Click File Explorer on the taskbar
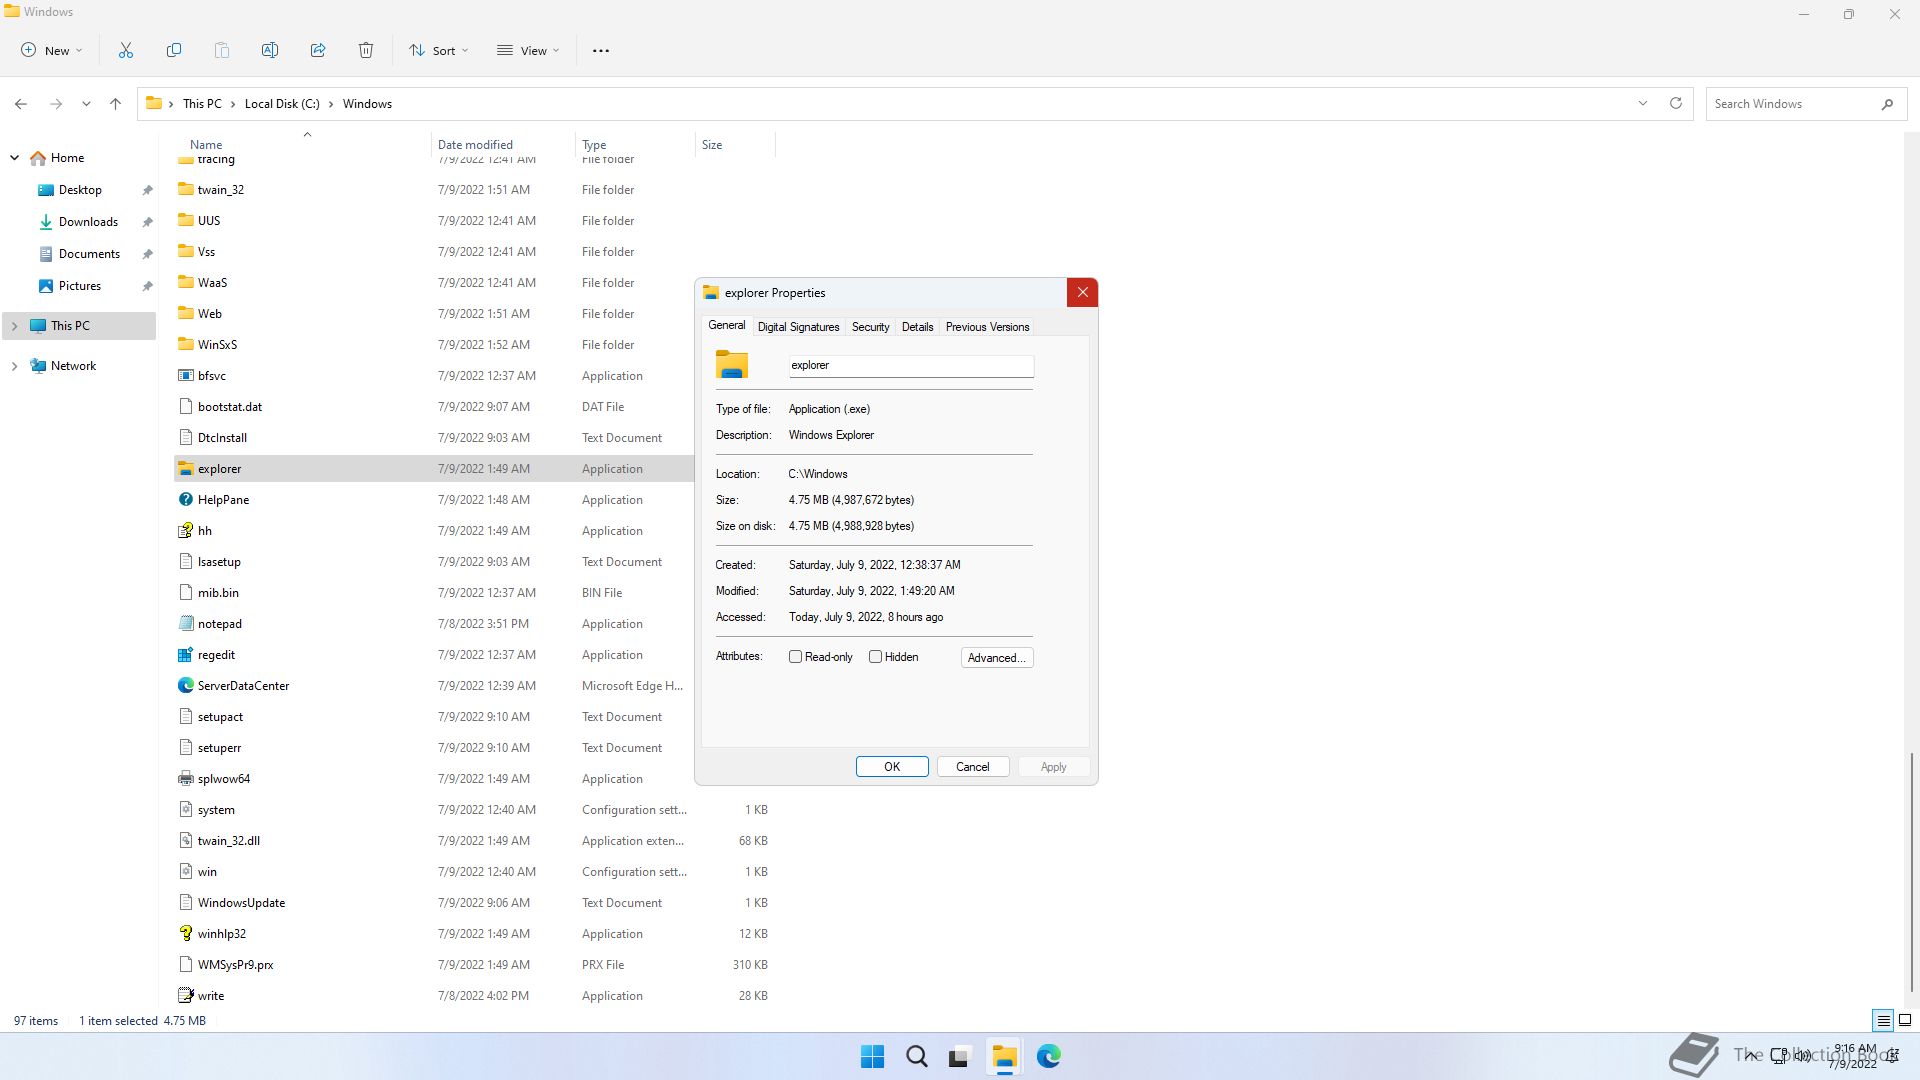 click(1004, 1056)
